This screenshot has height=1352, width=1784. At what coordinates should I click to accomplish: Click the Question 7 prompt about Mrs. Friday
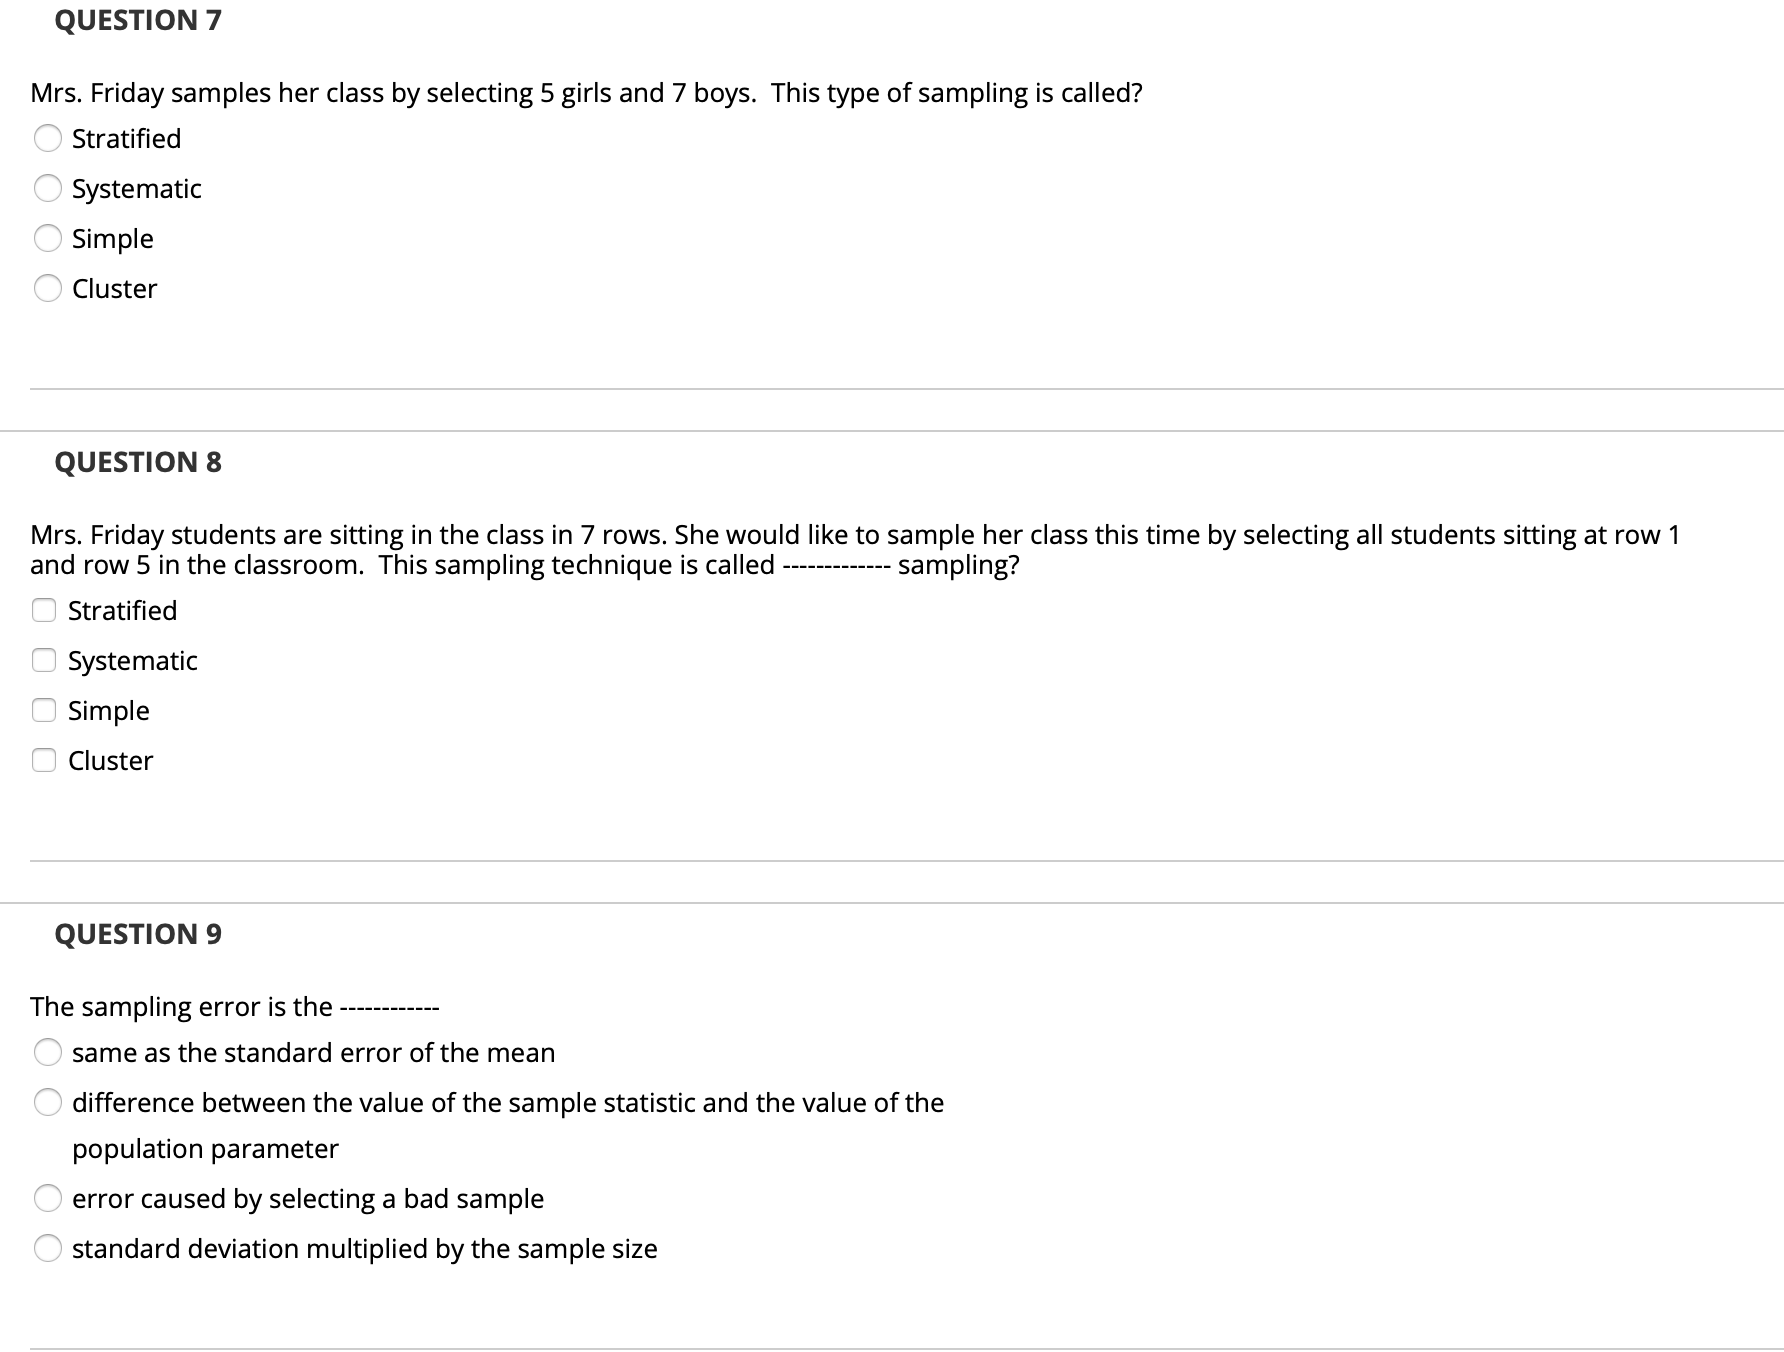pos(586,93)
